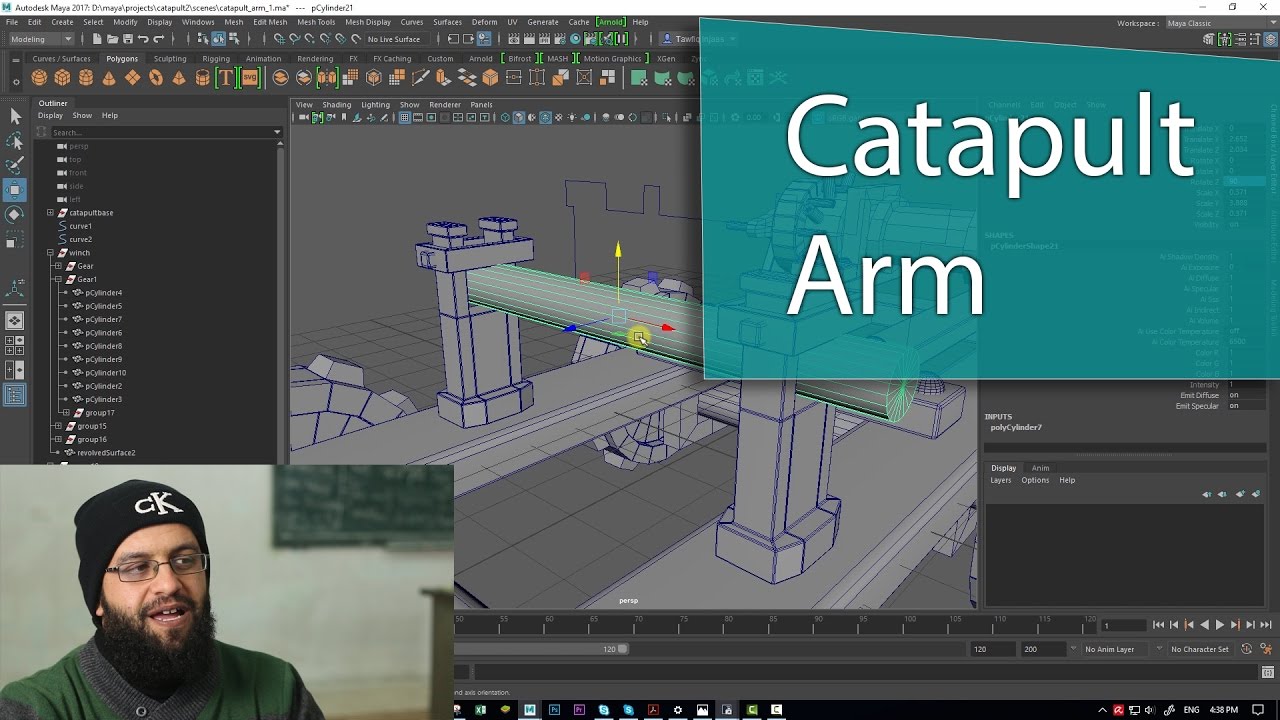The width and height of the screenshot is (1280, 720).
Task: Switch to the Rigging shelf tab
Action: tap(216, 58)
